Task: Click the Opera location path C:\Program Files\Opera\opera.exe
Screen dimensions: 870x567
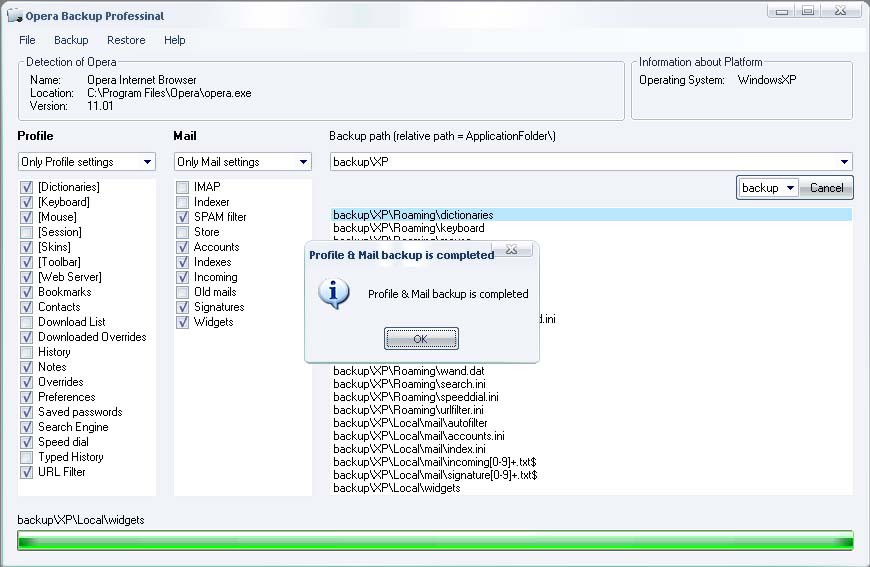Action: tap(169, 93)
